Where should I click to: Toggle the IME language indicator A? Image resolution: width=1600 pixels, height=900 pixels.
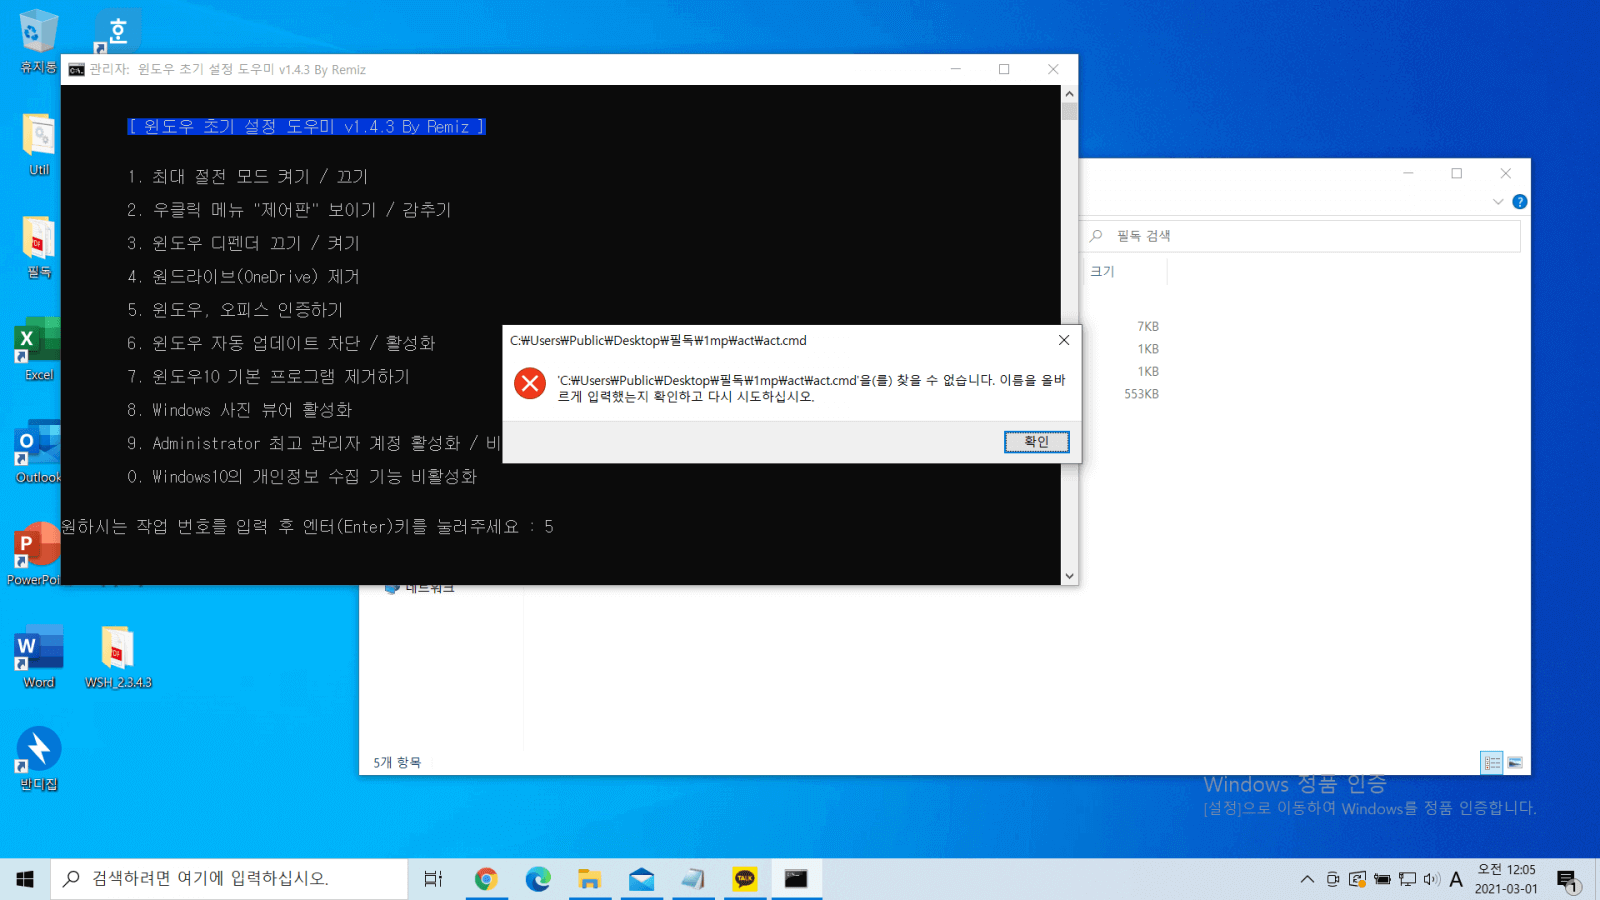click(1456, 879)
